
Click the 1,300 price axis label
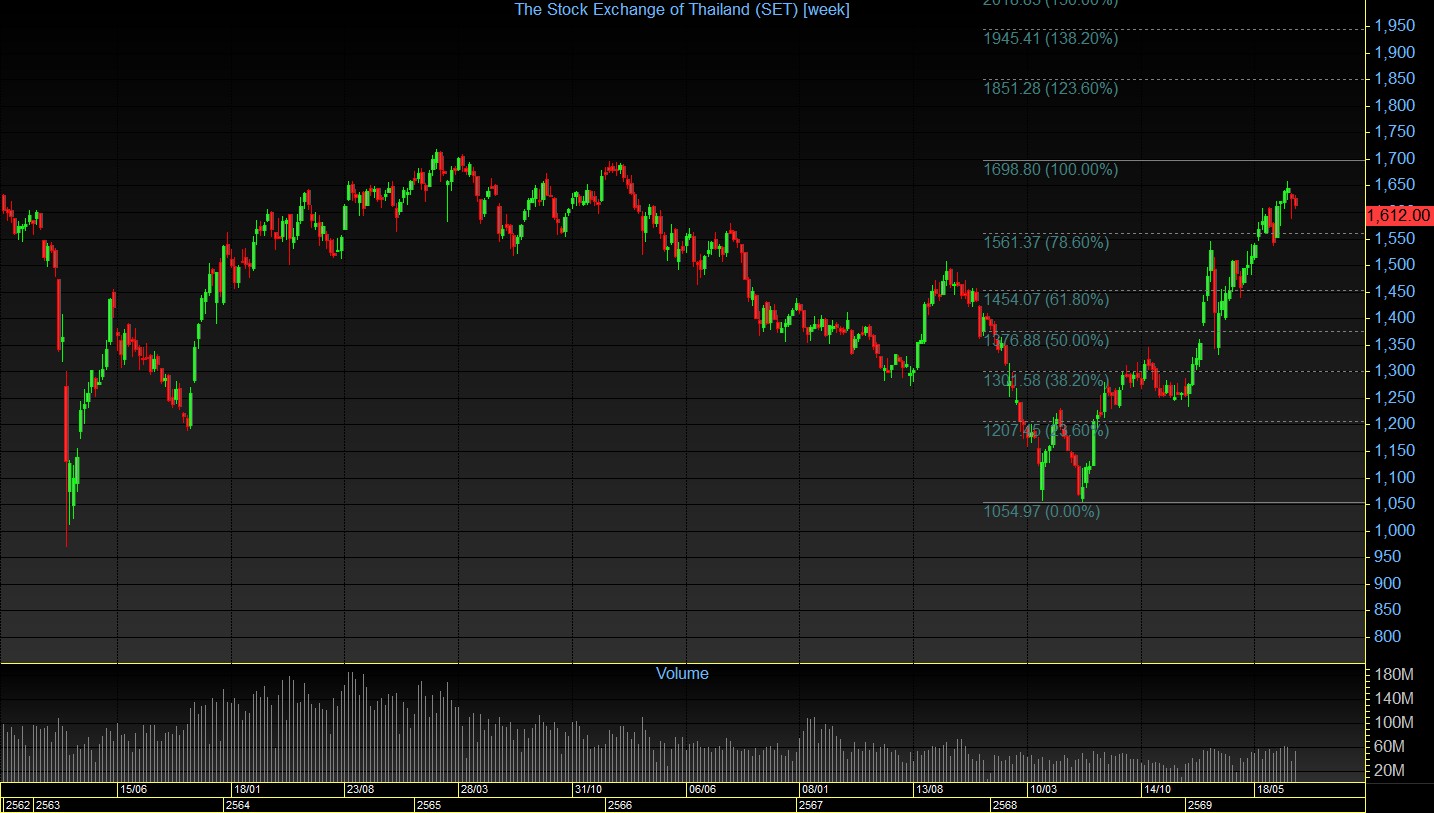[x=1394, y=371]
